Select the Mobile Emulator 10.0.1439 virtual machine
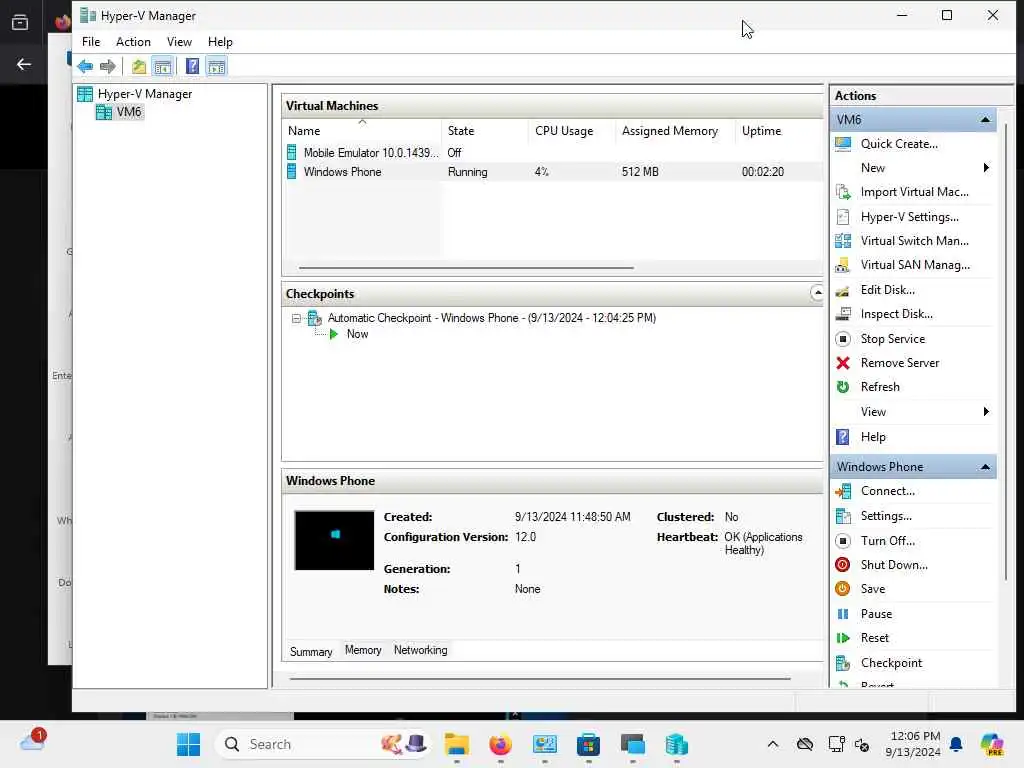Screen dimensions: 1024x768 tap(554, 153)
